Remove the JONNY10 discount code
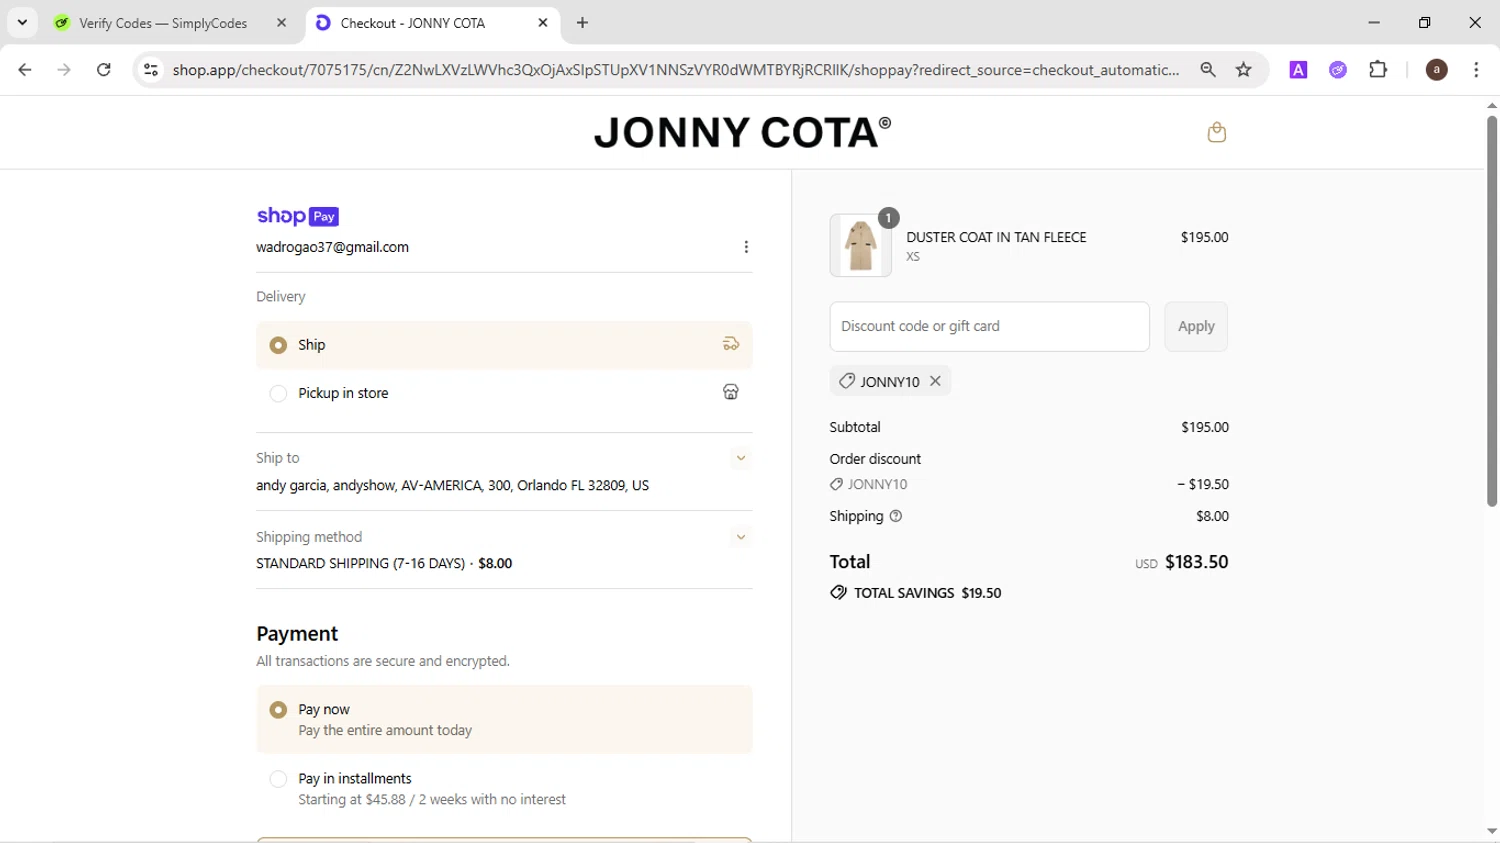This screenshot has width=1500, height=843. (935, 381)
